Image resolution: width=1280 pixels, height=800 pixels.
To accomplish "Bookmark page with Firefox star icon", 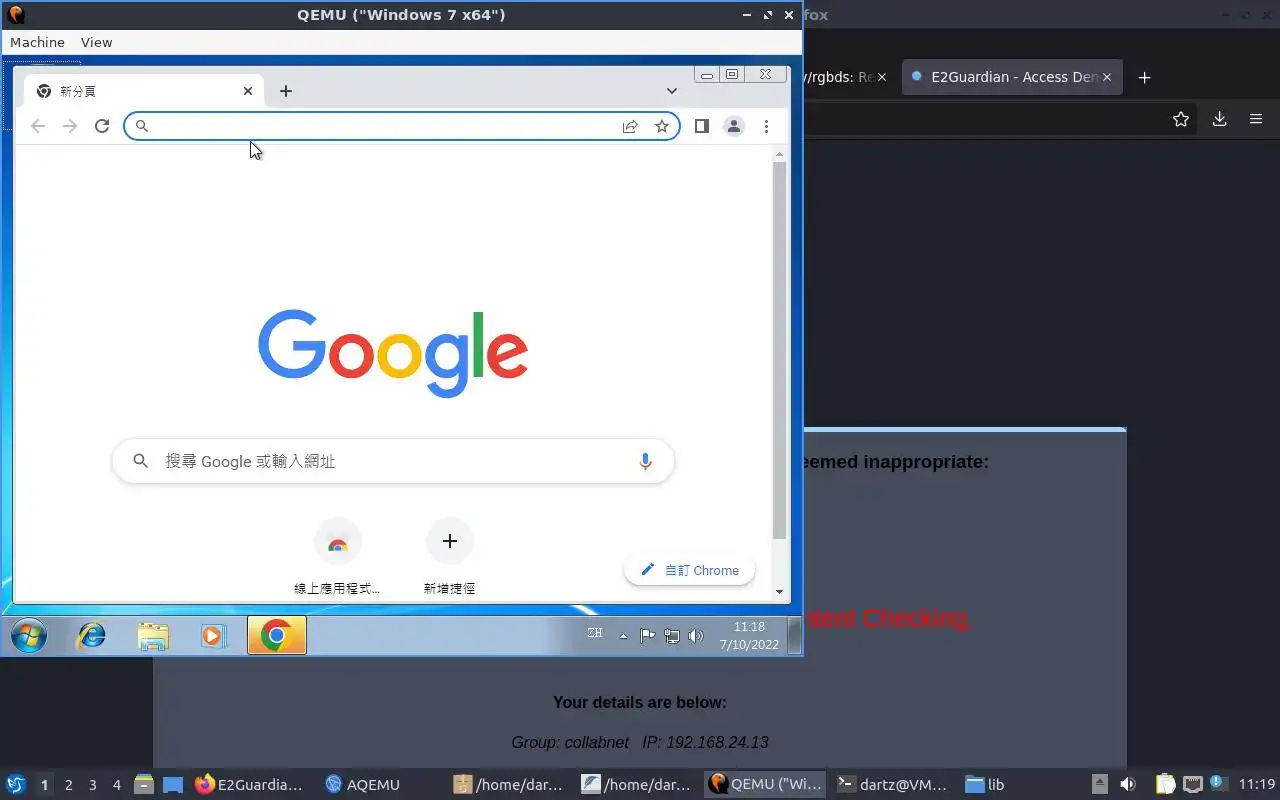I will [x=1181, y=119].
